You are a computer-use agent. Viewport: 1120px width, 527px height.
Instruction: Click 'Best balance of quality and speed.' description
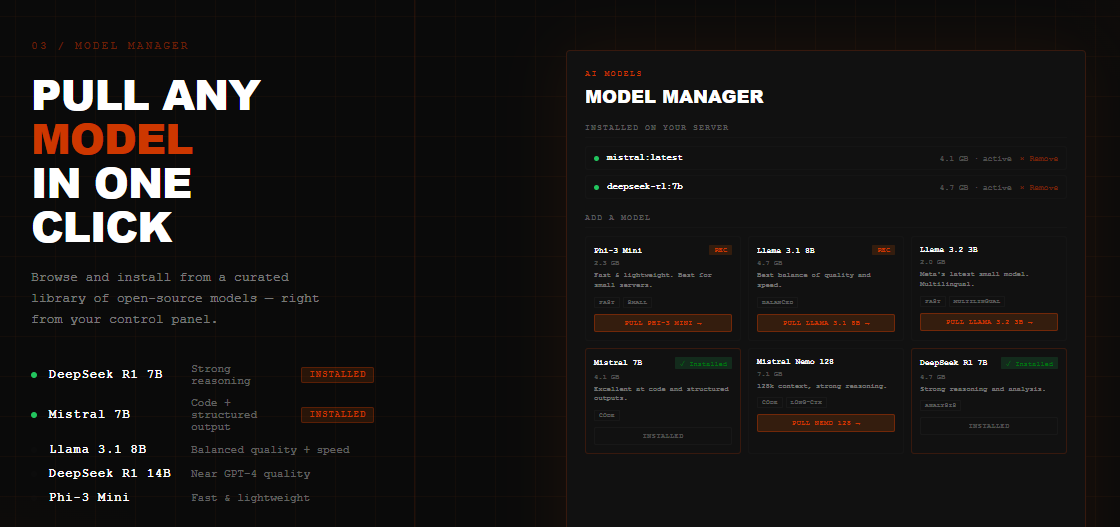tap(814, 280)
